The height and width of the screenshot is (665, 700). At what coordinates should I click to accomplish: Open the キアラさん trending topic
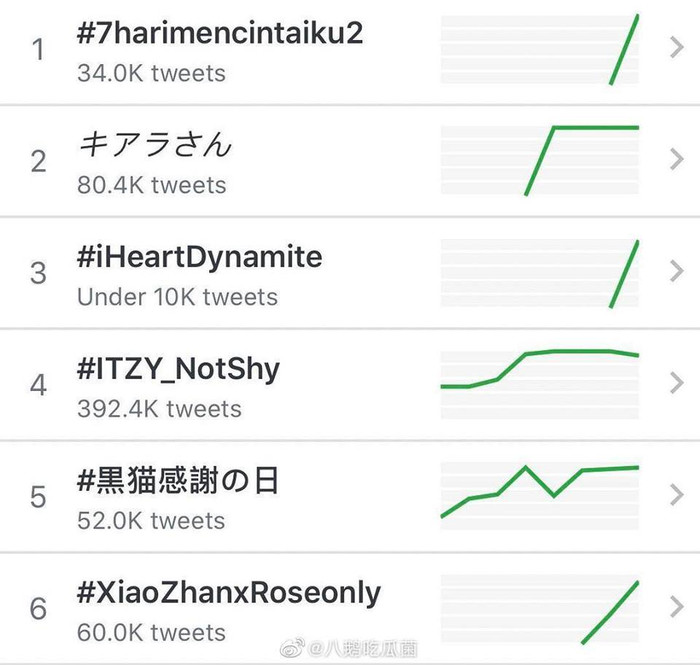coord(155,145)
